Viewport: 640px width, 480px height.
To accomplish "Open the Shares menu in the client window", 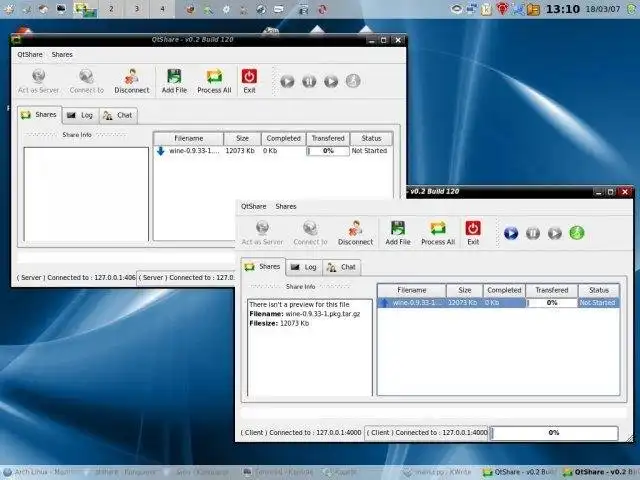I will (286, 206).
